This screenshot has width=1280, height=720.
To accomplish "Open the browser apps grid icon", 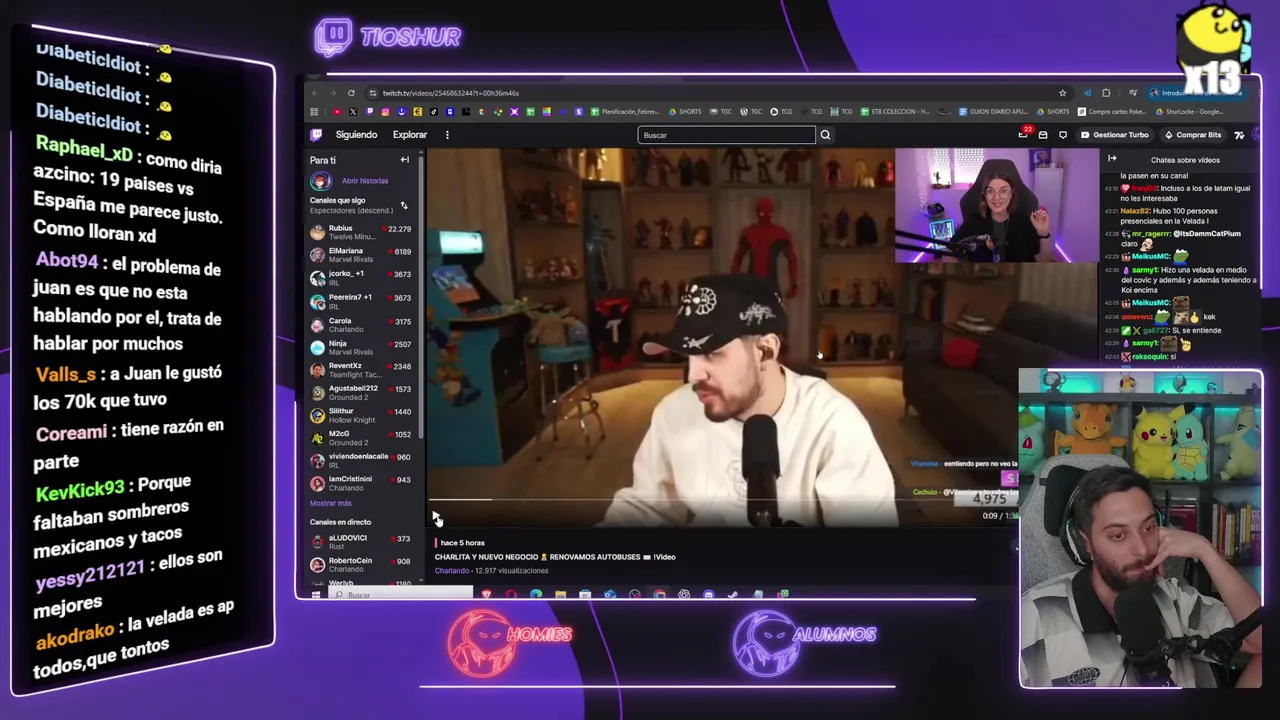I will 314,112.
